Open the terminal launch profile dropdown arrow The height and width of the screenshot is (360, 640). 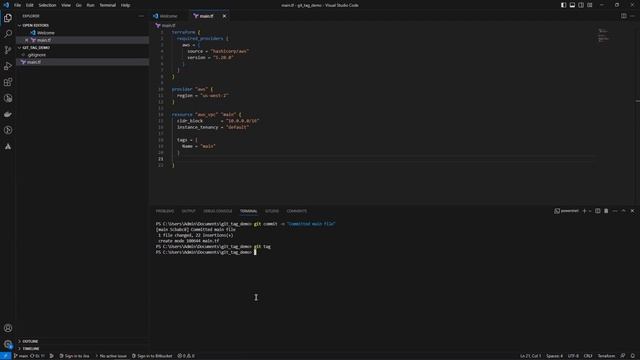tap(590, 211)
